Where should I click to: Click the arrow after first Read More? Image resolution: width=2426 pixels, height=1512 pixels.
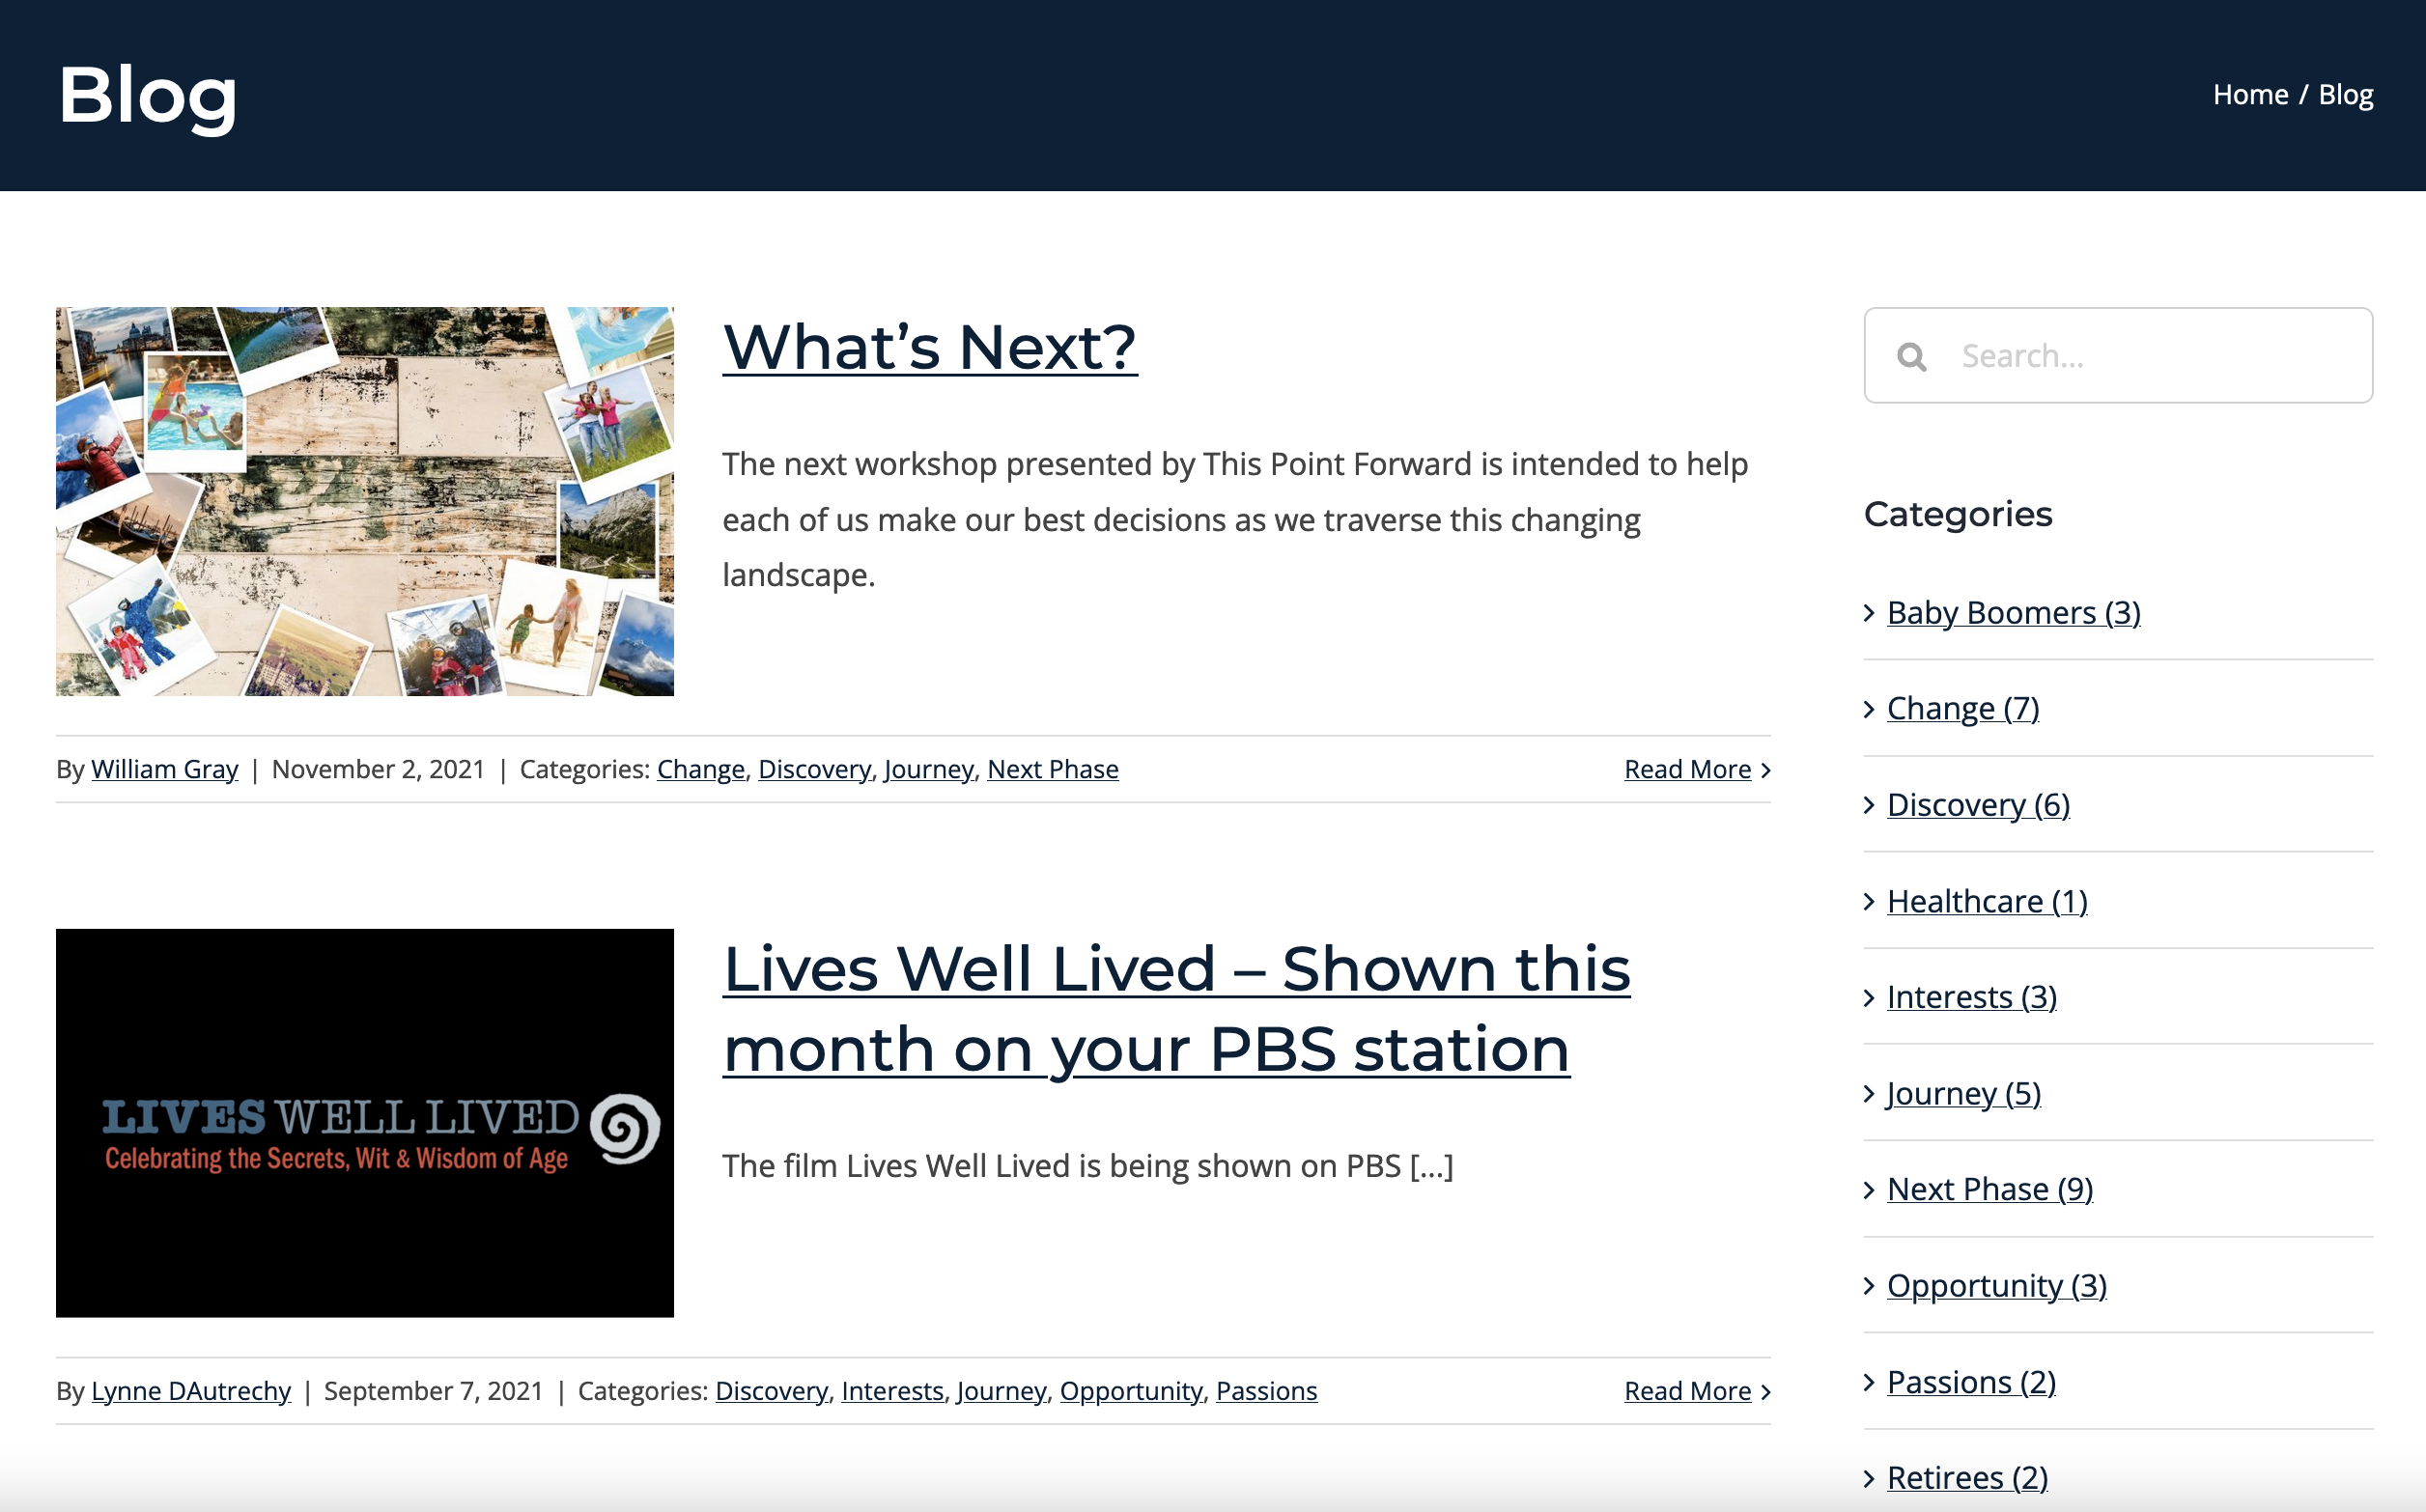1765,770
